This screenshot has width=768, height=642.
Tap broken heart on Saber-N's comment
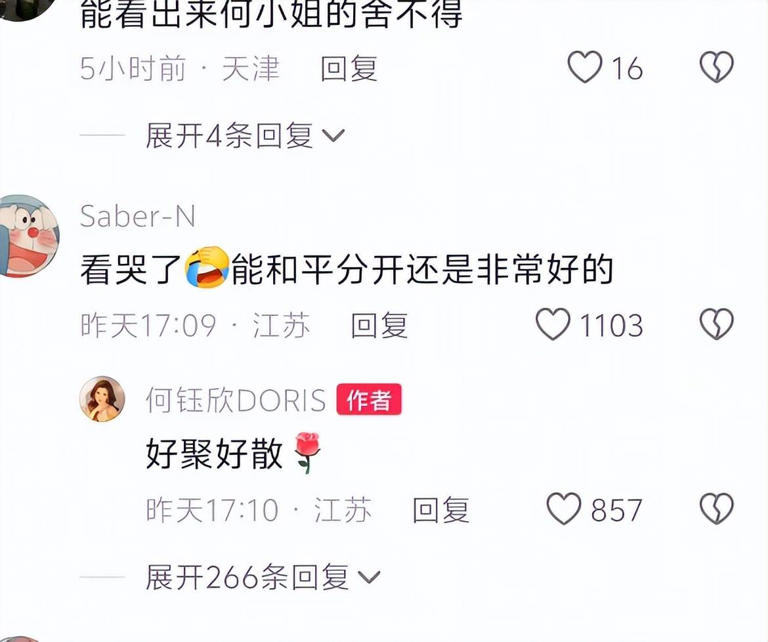click(x=716, y=324)
